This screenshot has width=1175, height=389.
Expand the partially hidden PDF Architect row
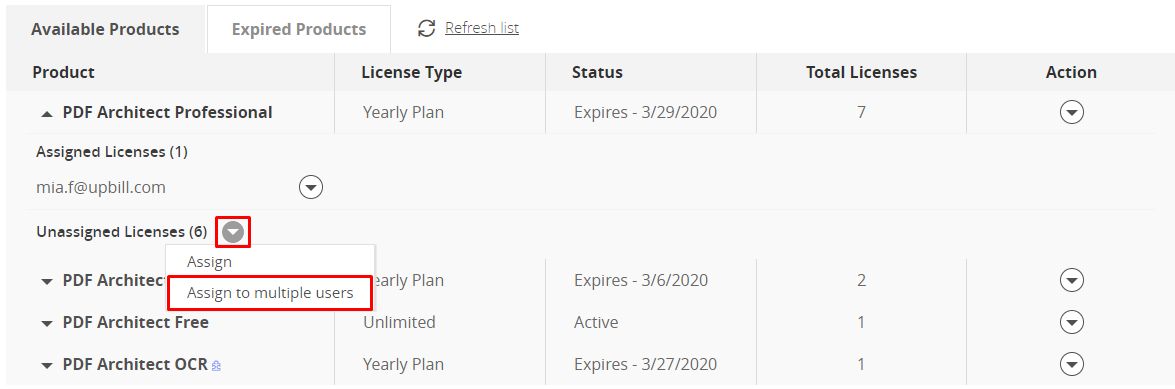pos(47,282)
